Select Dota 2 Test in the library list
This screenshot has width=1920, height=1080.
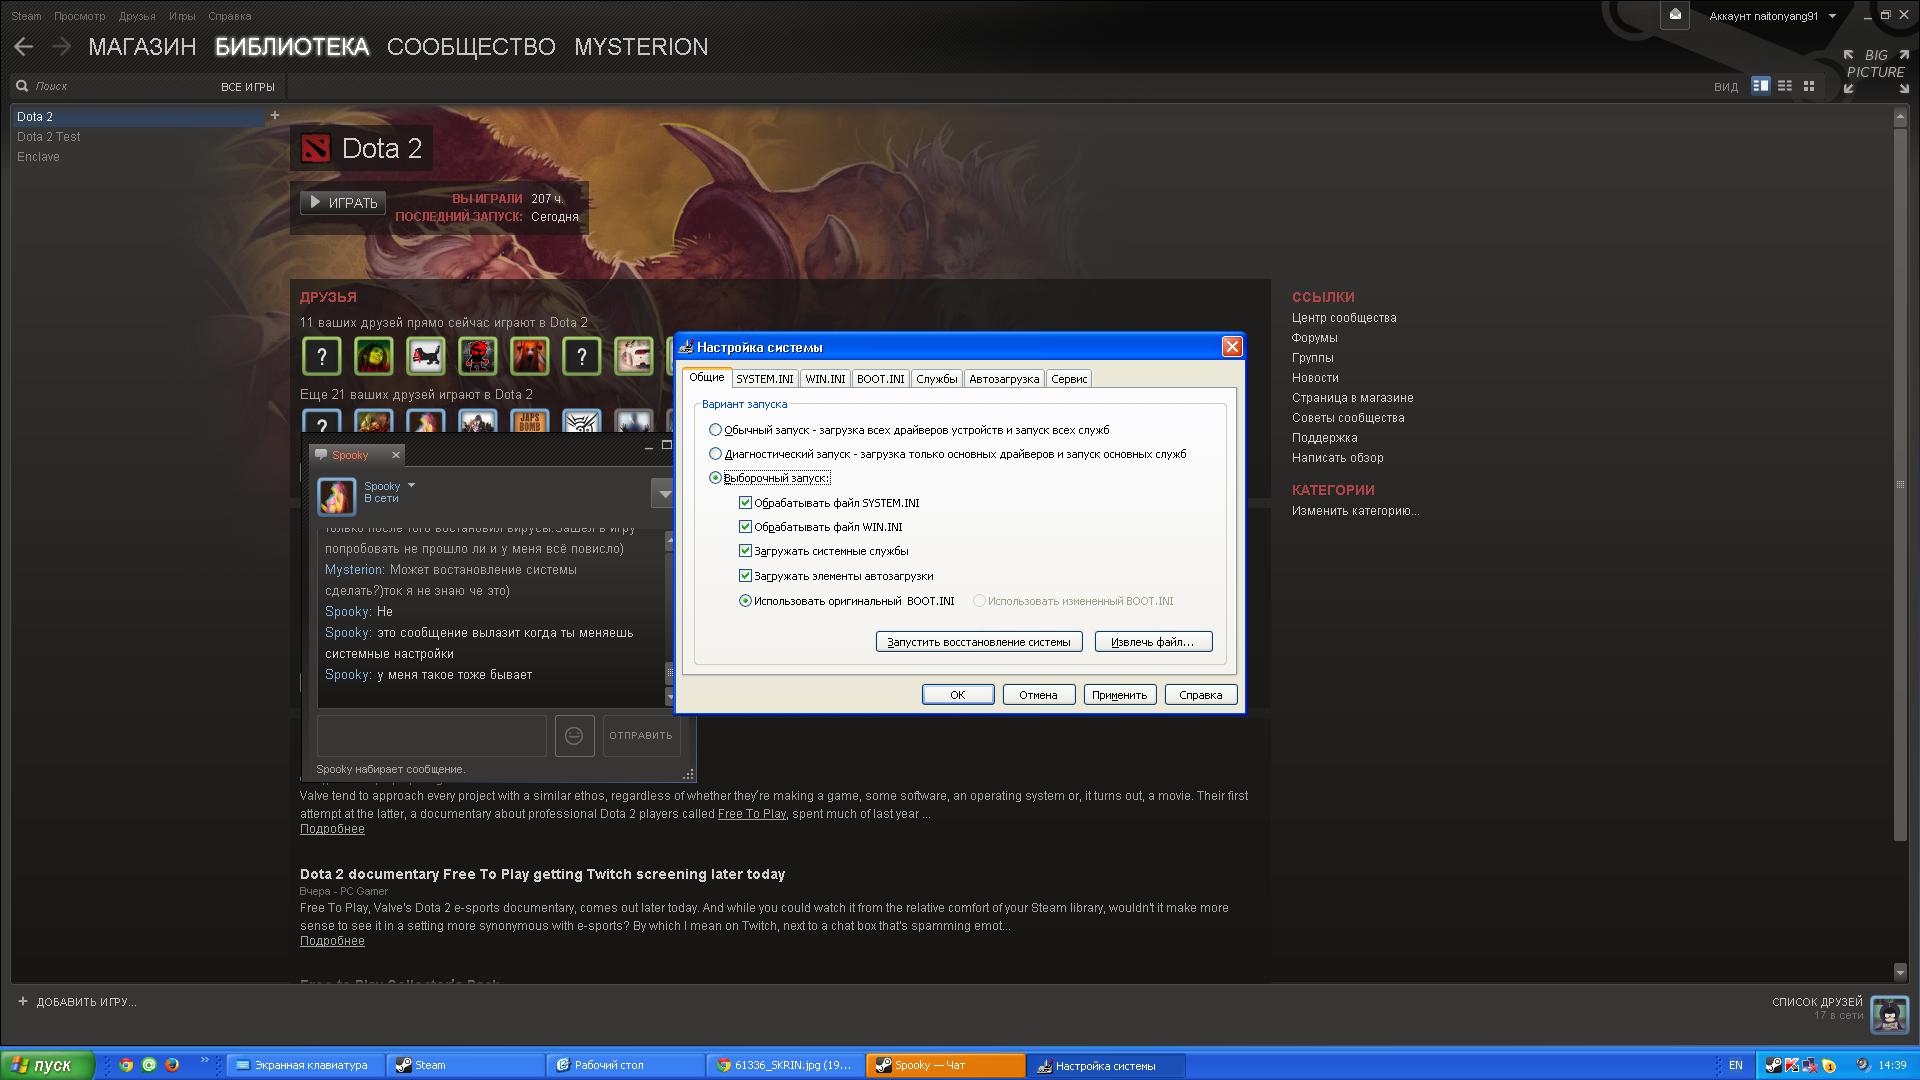click(x=49, y=137)
